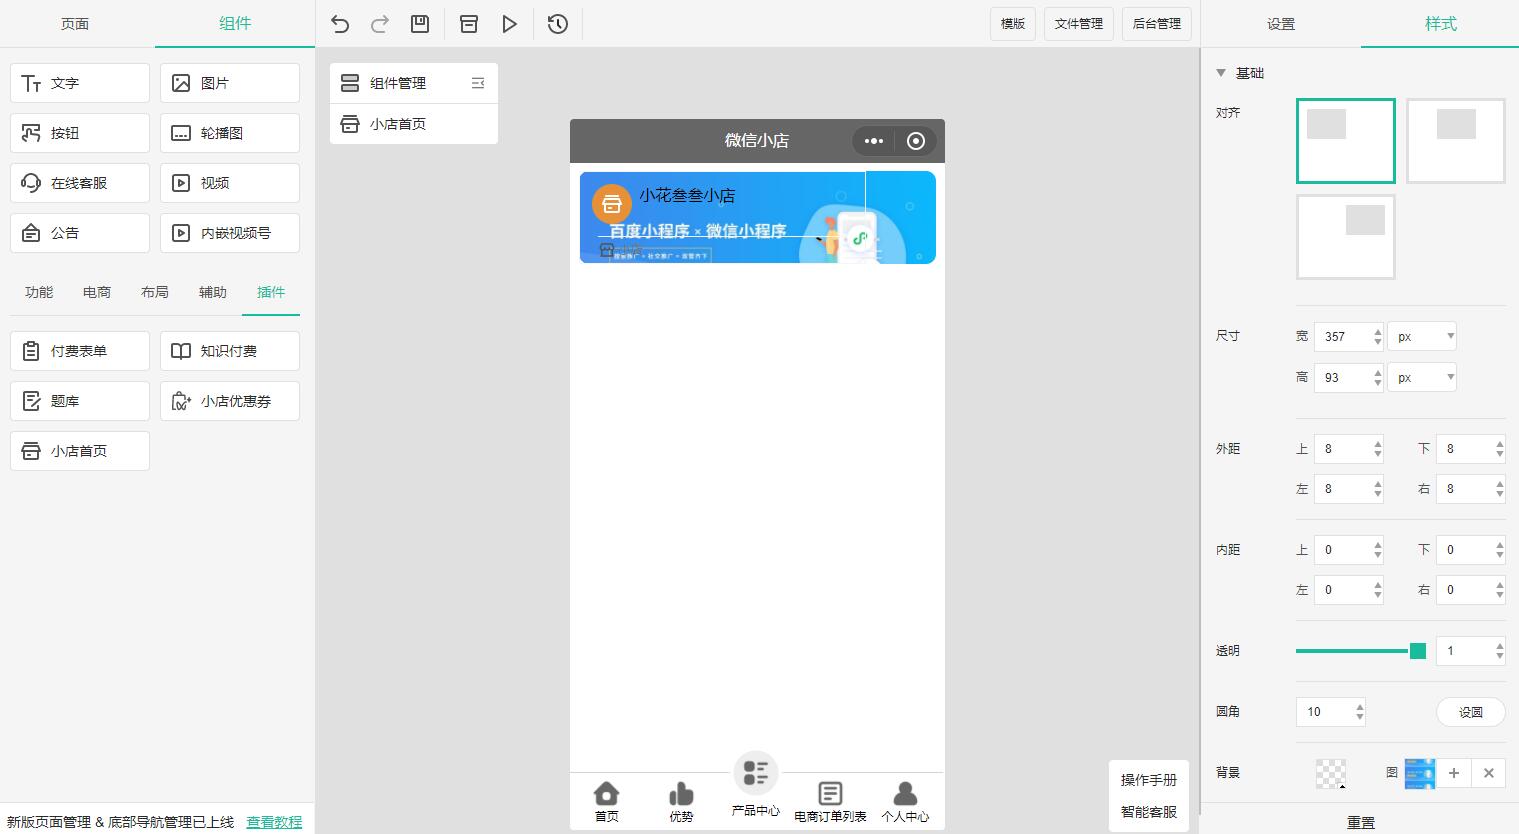Adjust 透明 opacity slider handle
1519x834 pixels.
pyautogui.click(x=1418, y=651)
